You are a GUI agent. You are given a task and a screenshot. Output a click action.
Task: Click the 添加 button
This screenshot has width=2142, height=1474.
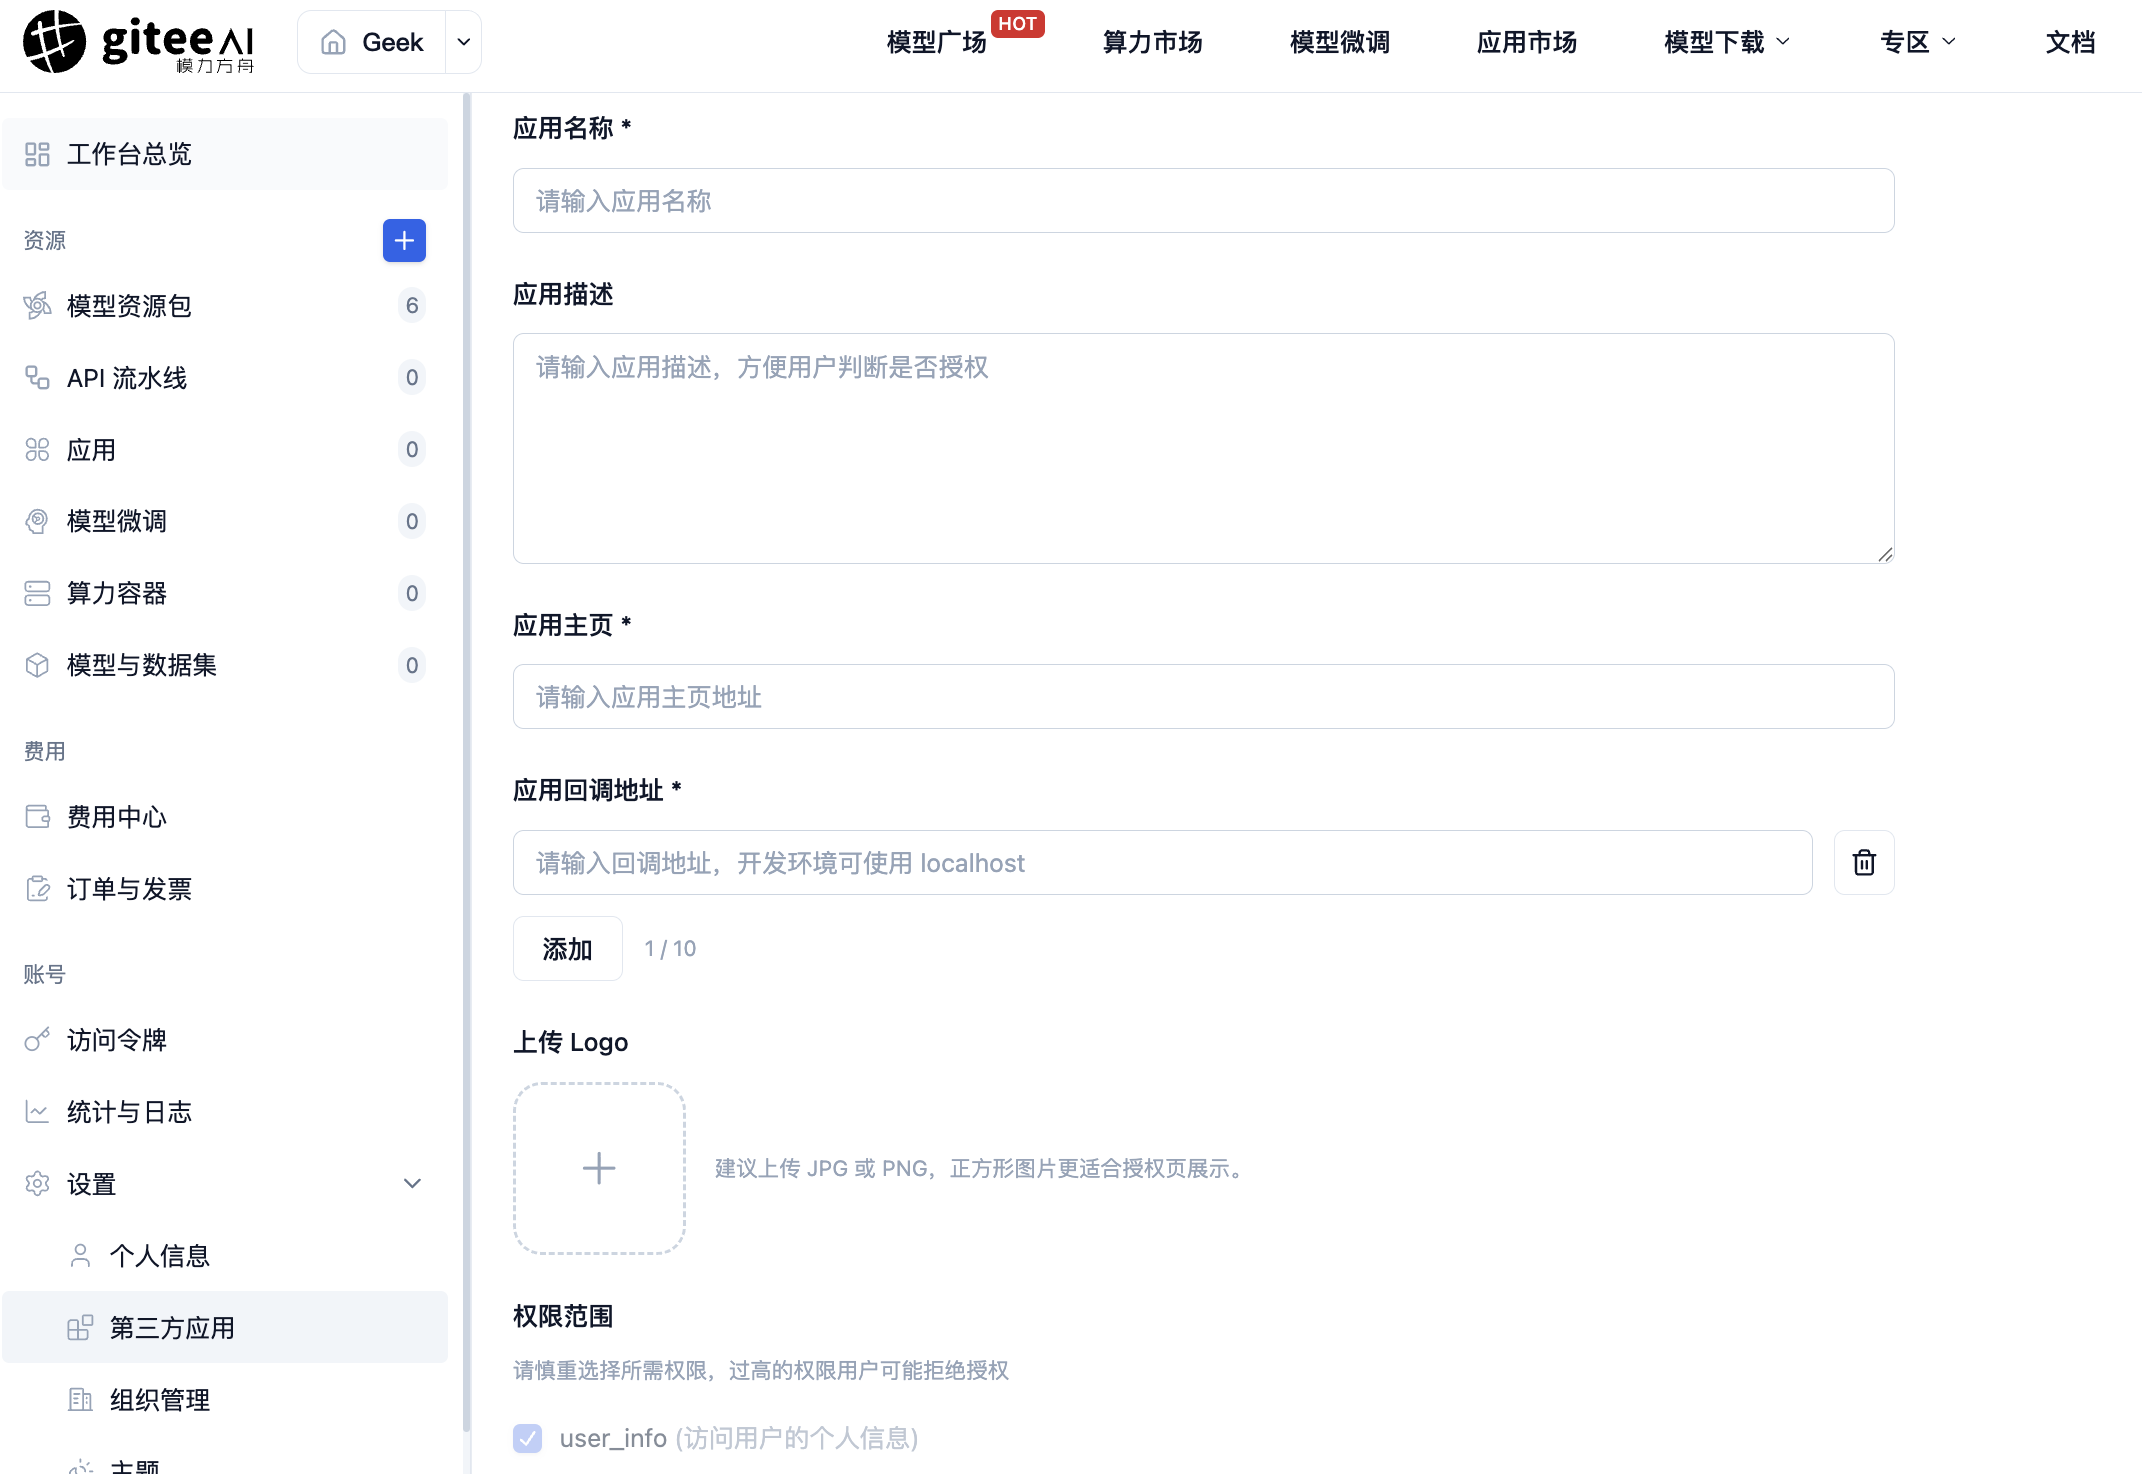(x=567, y=949)
